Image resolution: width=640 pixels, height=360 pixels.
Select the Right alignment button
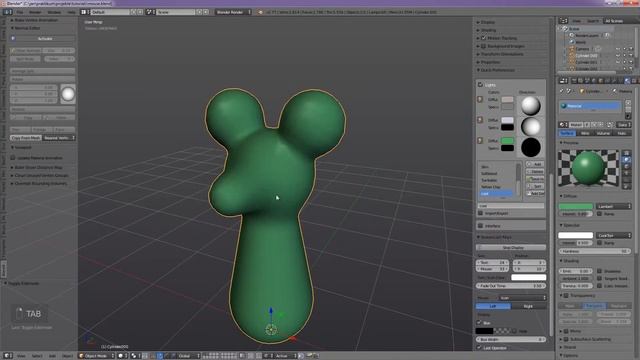point(528,306)
